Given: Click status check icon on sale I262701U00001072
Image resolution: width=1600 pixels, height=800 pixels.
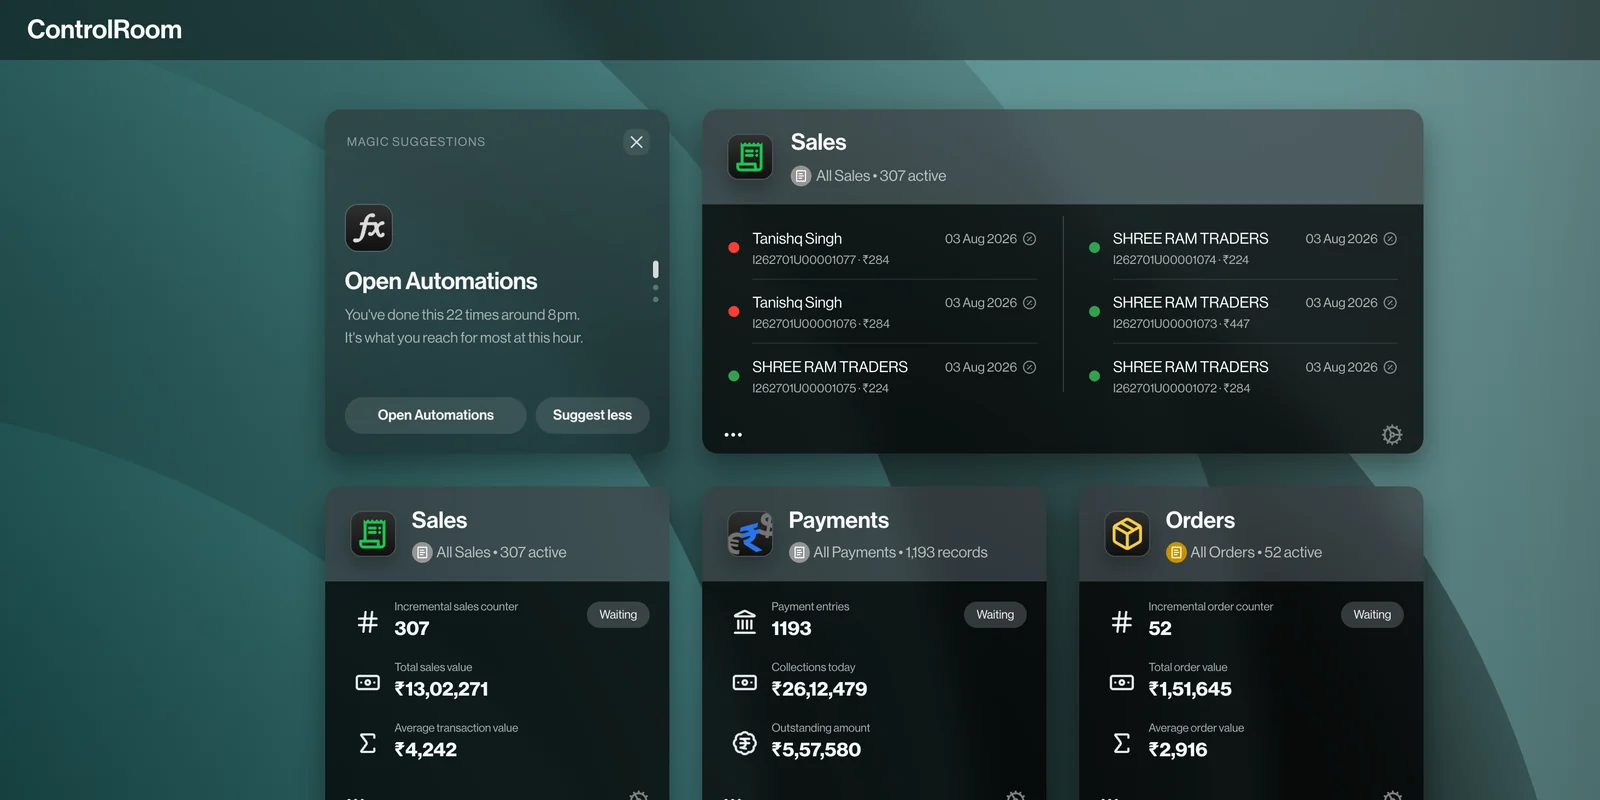Looking at the screenshot, I should click(x=1390, y=367).
